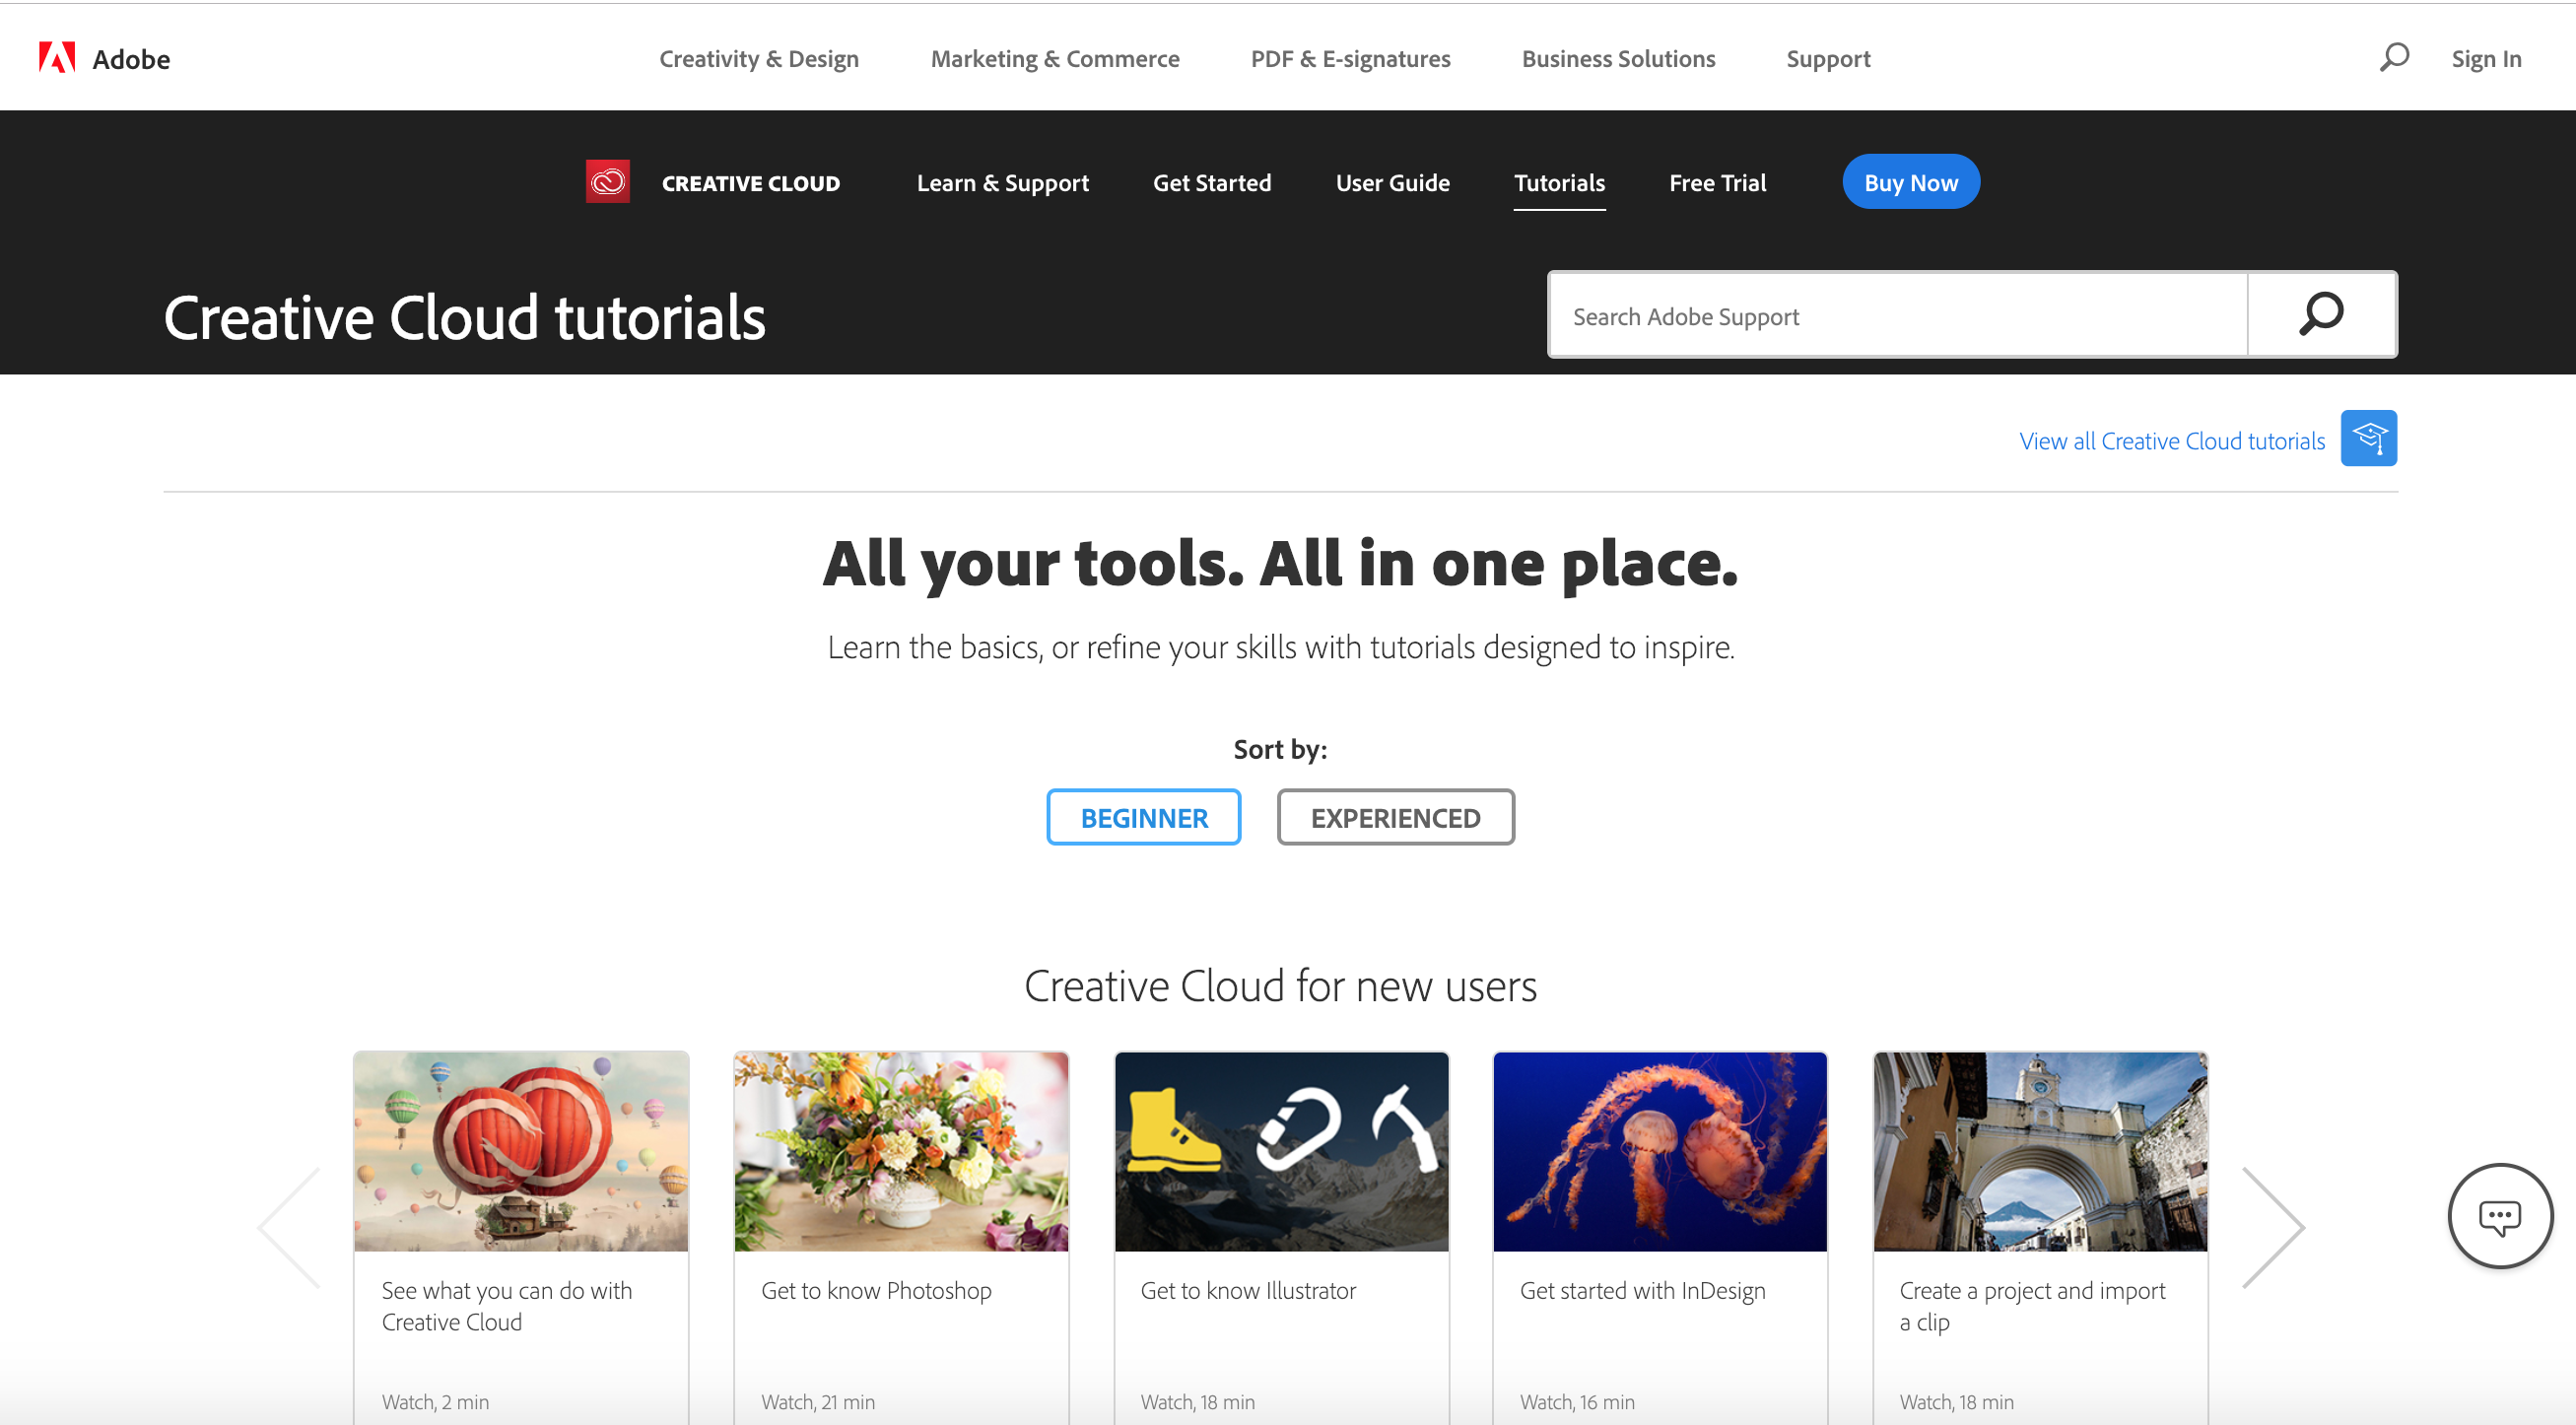Image resolution: width=2576 pixels, height=1425 pixels.
Task: Go to next carousel slide arrow
Action: tap(2272, 1227)
